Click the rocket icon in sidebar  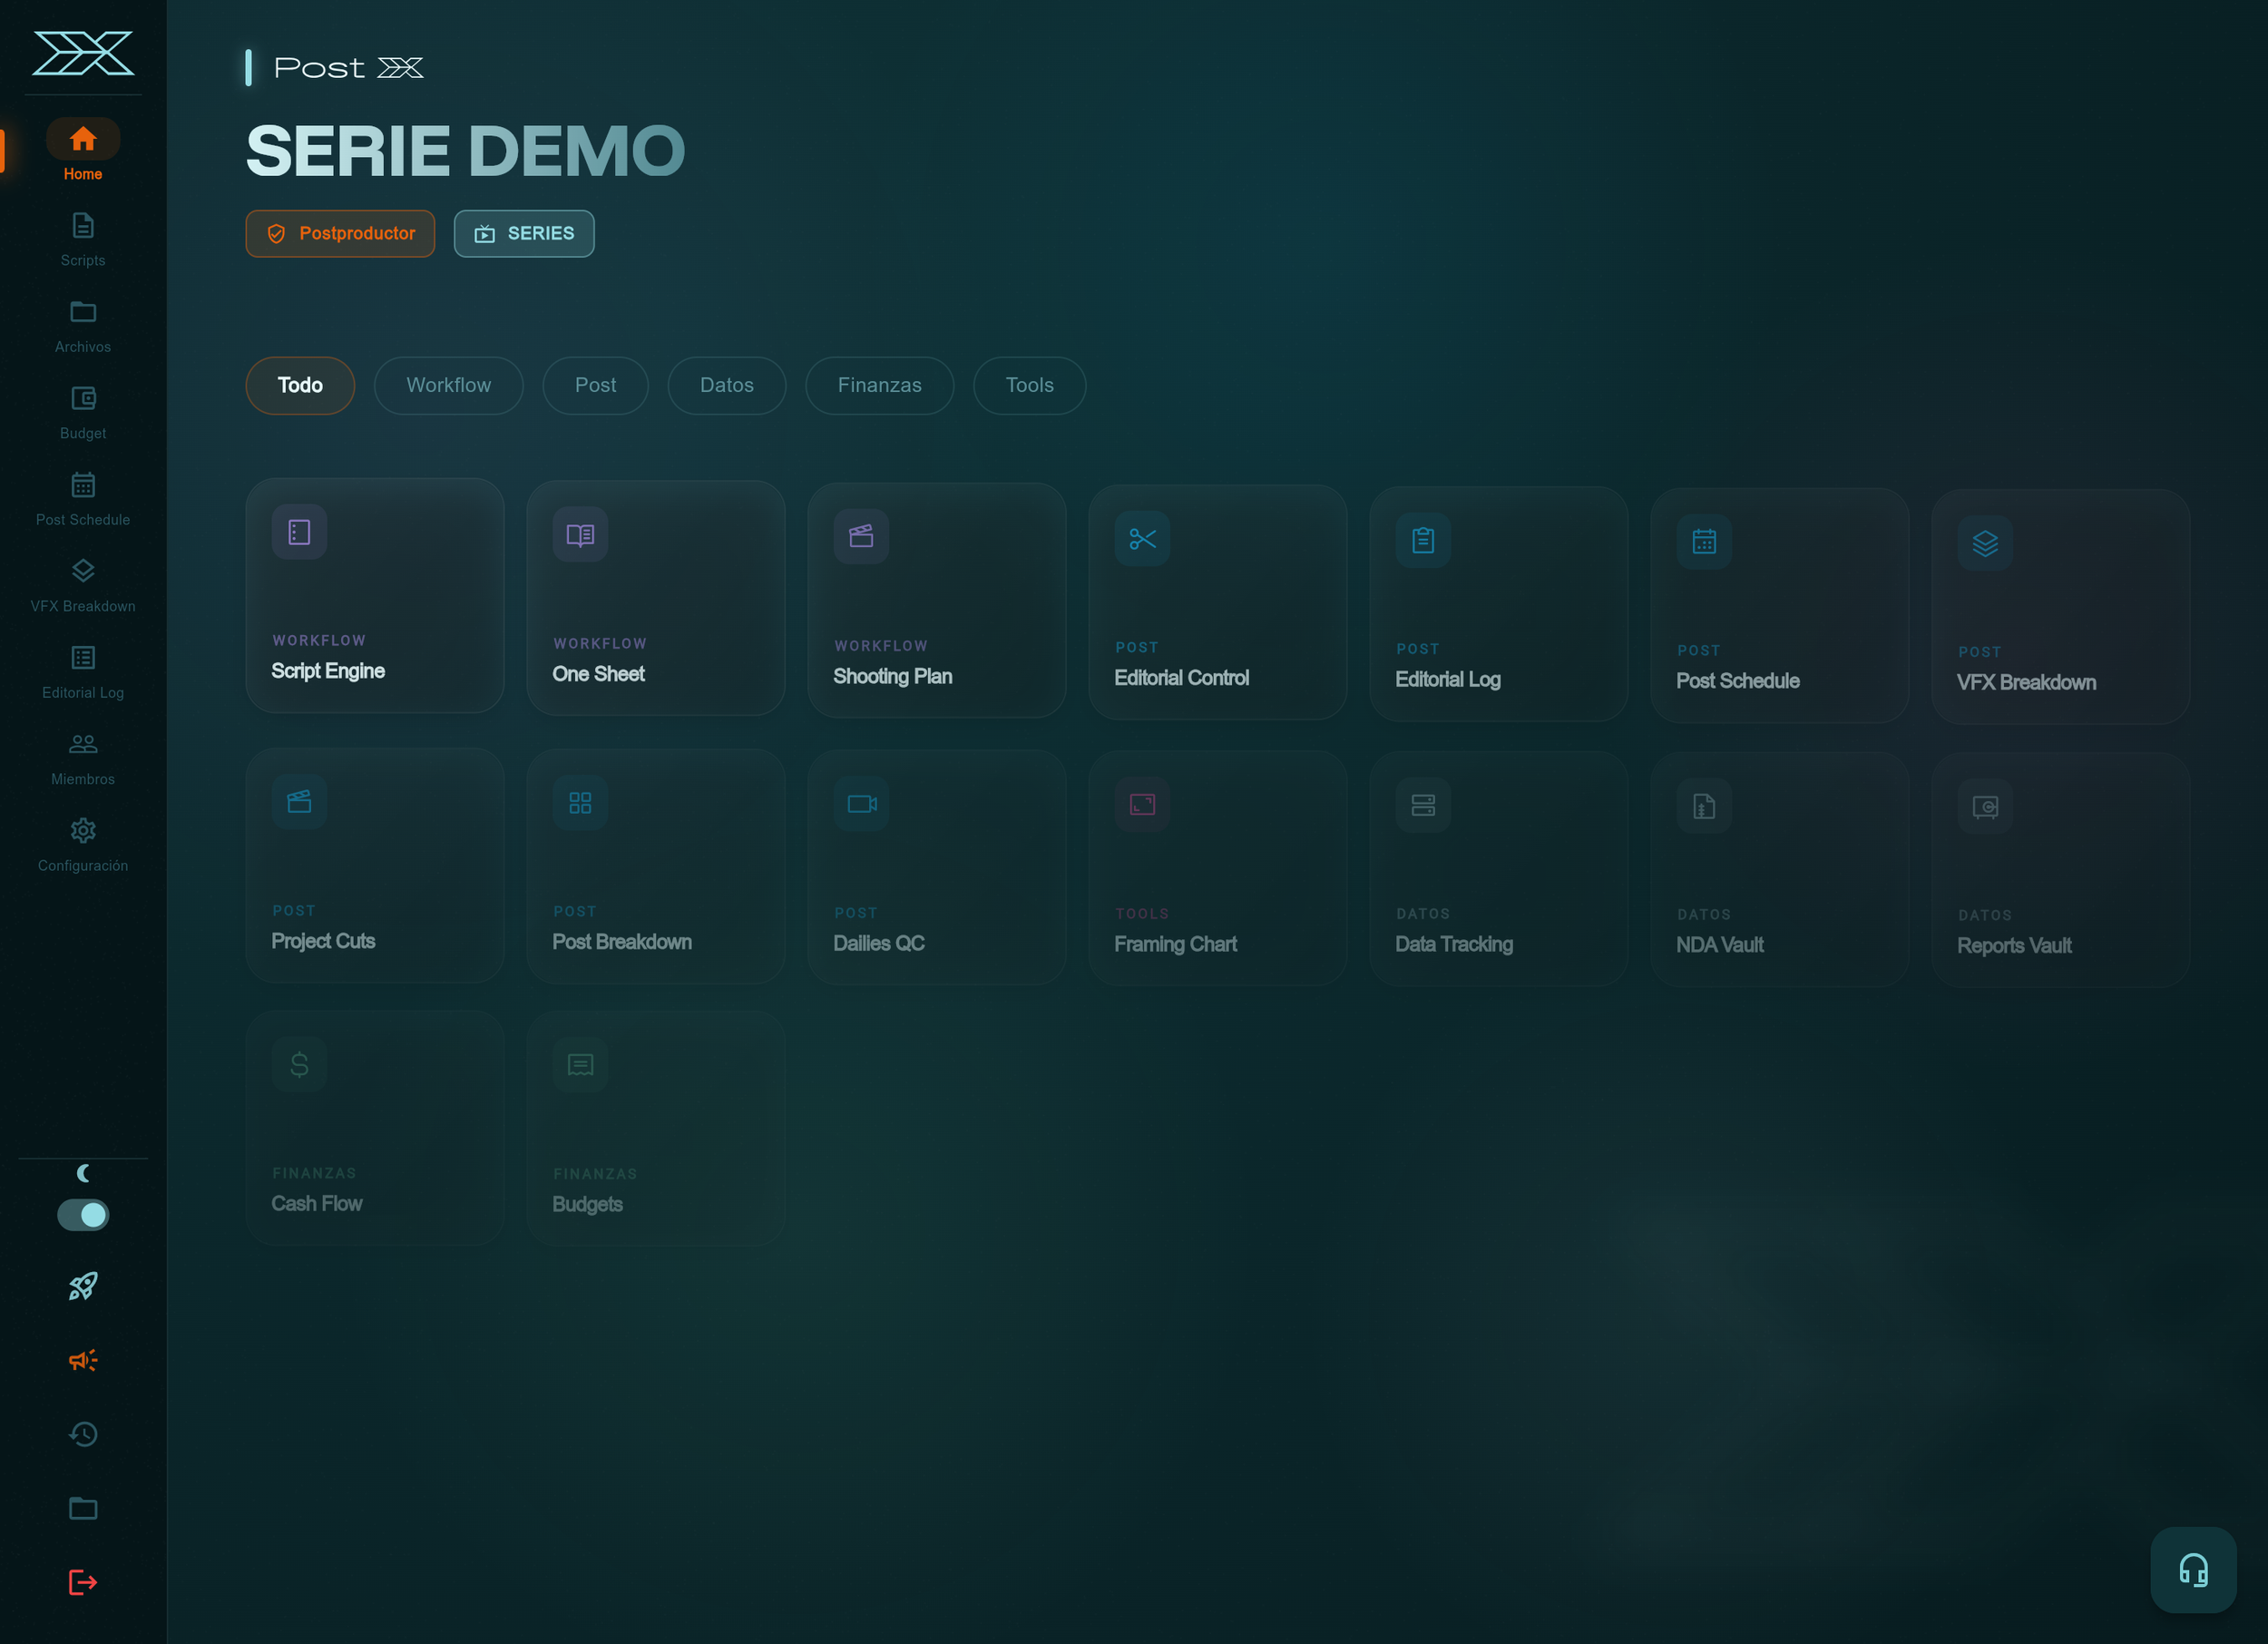83,1286
